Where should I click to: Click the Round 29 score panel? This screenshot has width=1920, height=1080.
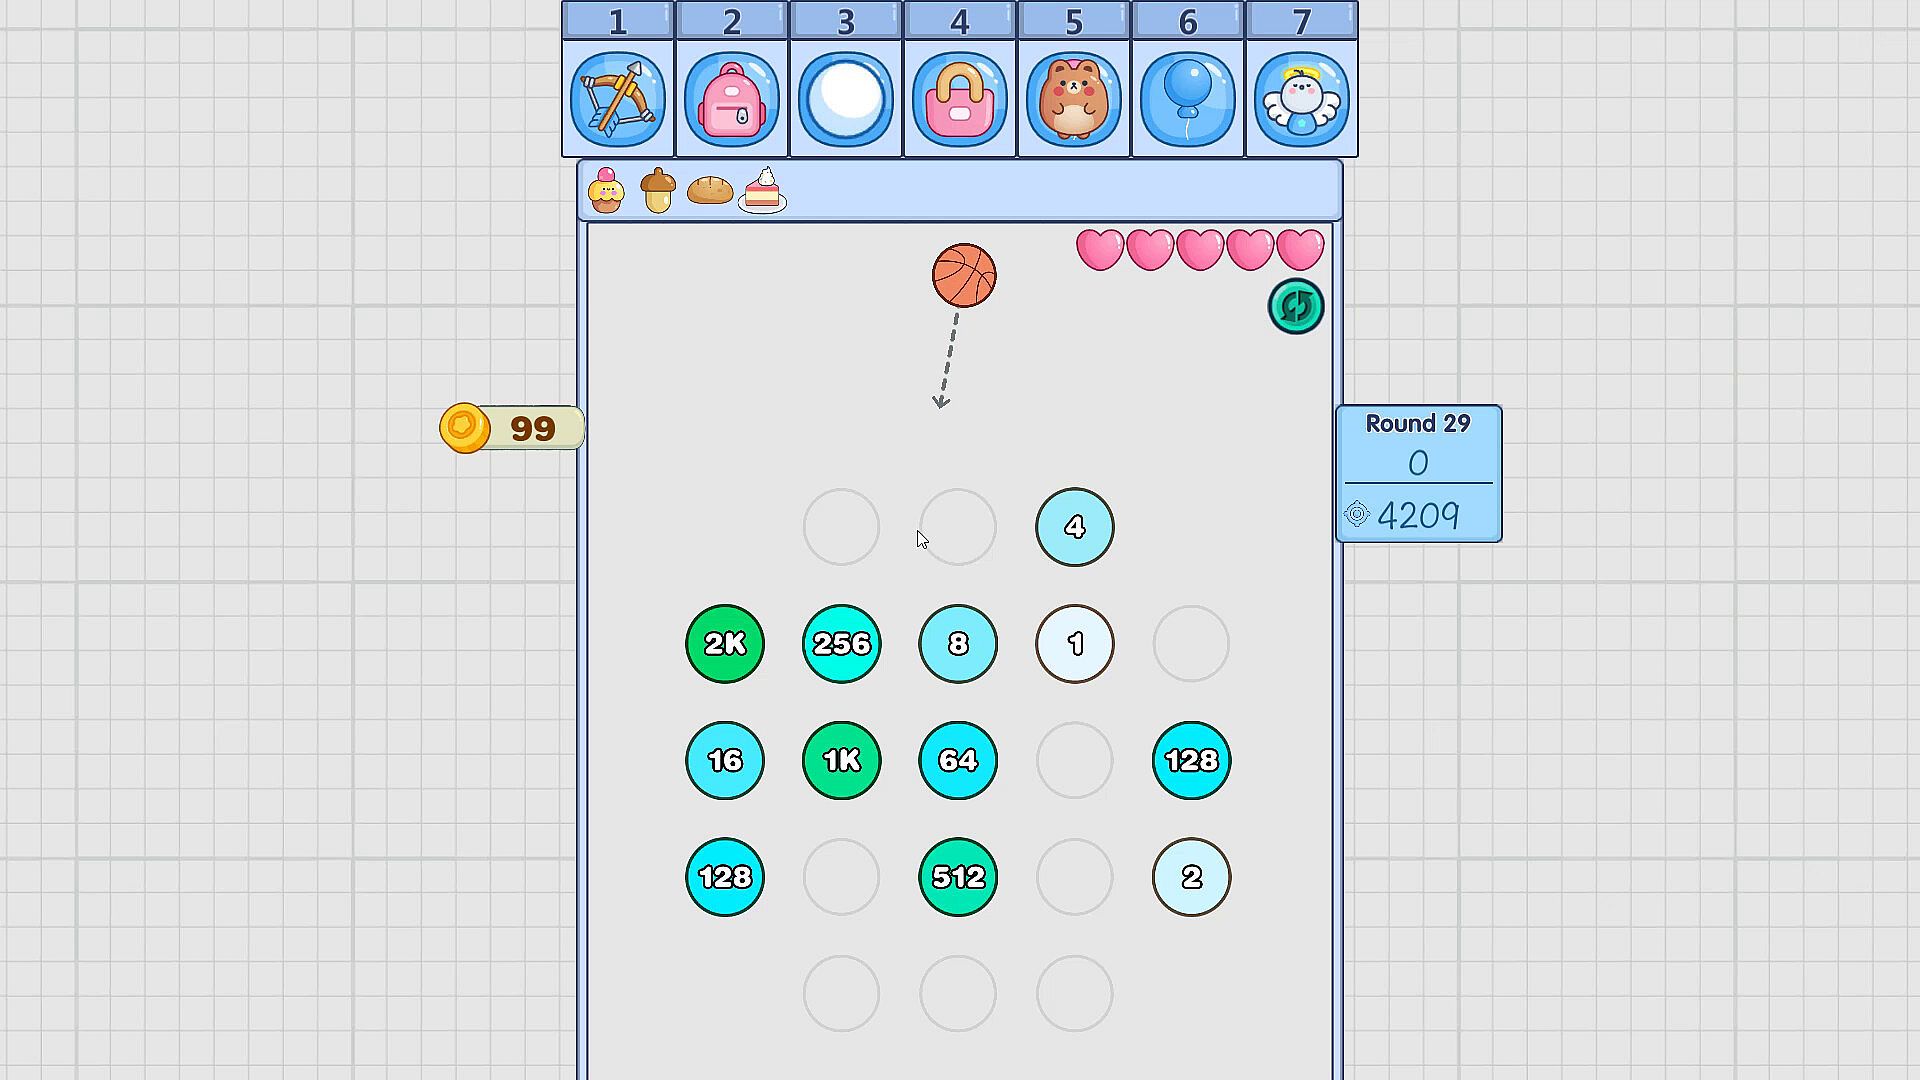point(1418,473)
